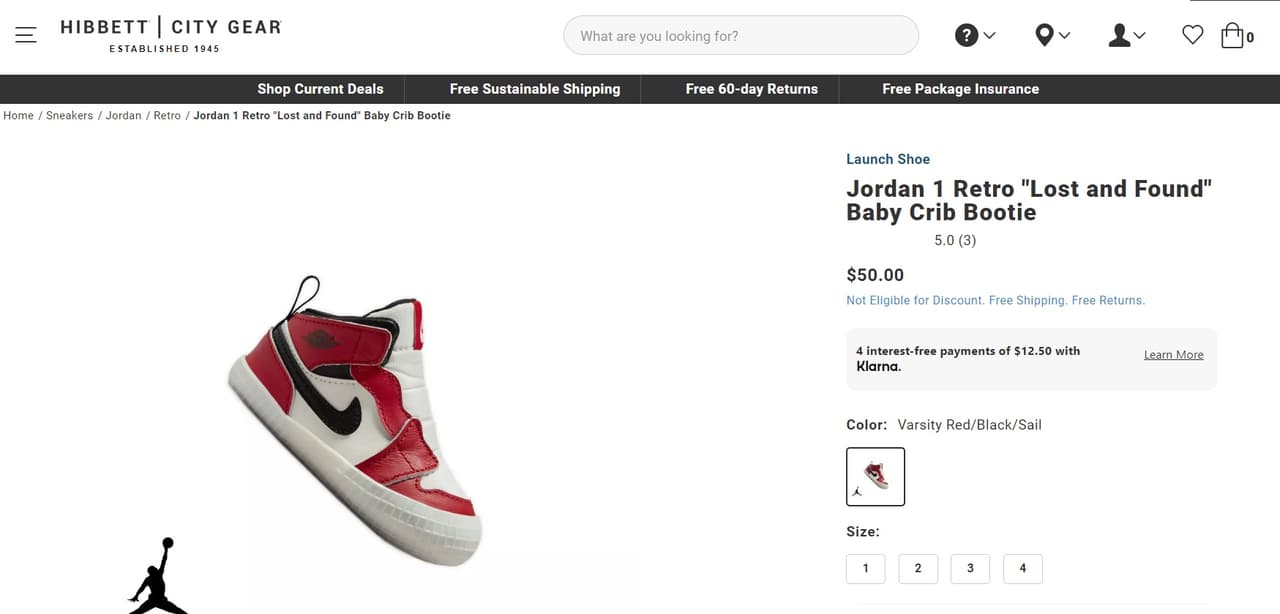Choose size 2 option
This screenshot has width=1280, height=614.
point(917,568)
